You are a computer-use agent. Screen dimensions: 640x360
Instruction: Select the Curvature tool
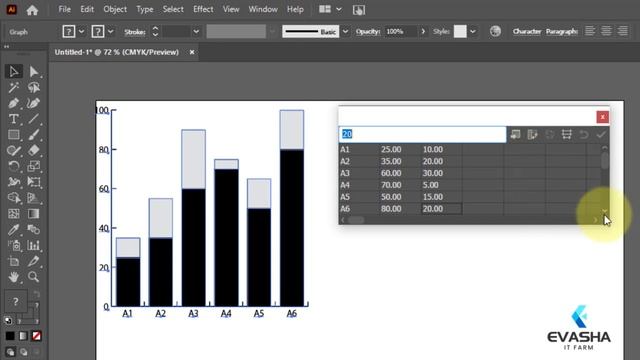[x=33, y=103]
